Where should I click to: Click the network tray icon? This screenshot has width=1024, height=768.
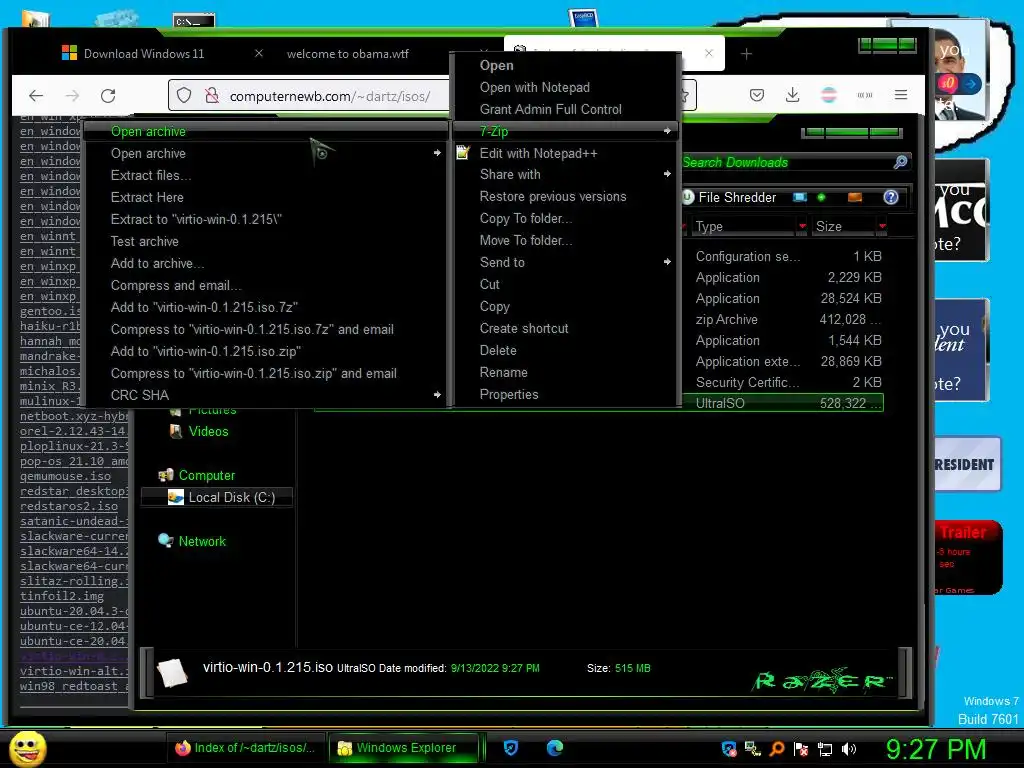point(825,749)
